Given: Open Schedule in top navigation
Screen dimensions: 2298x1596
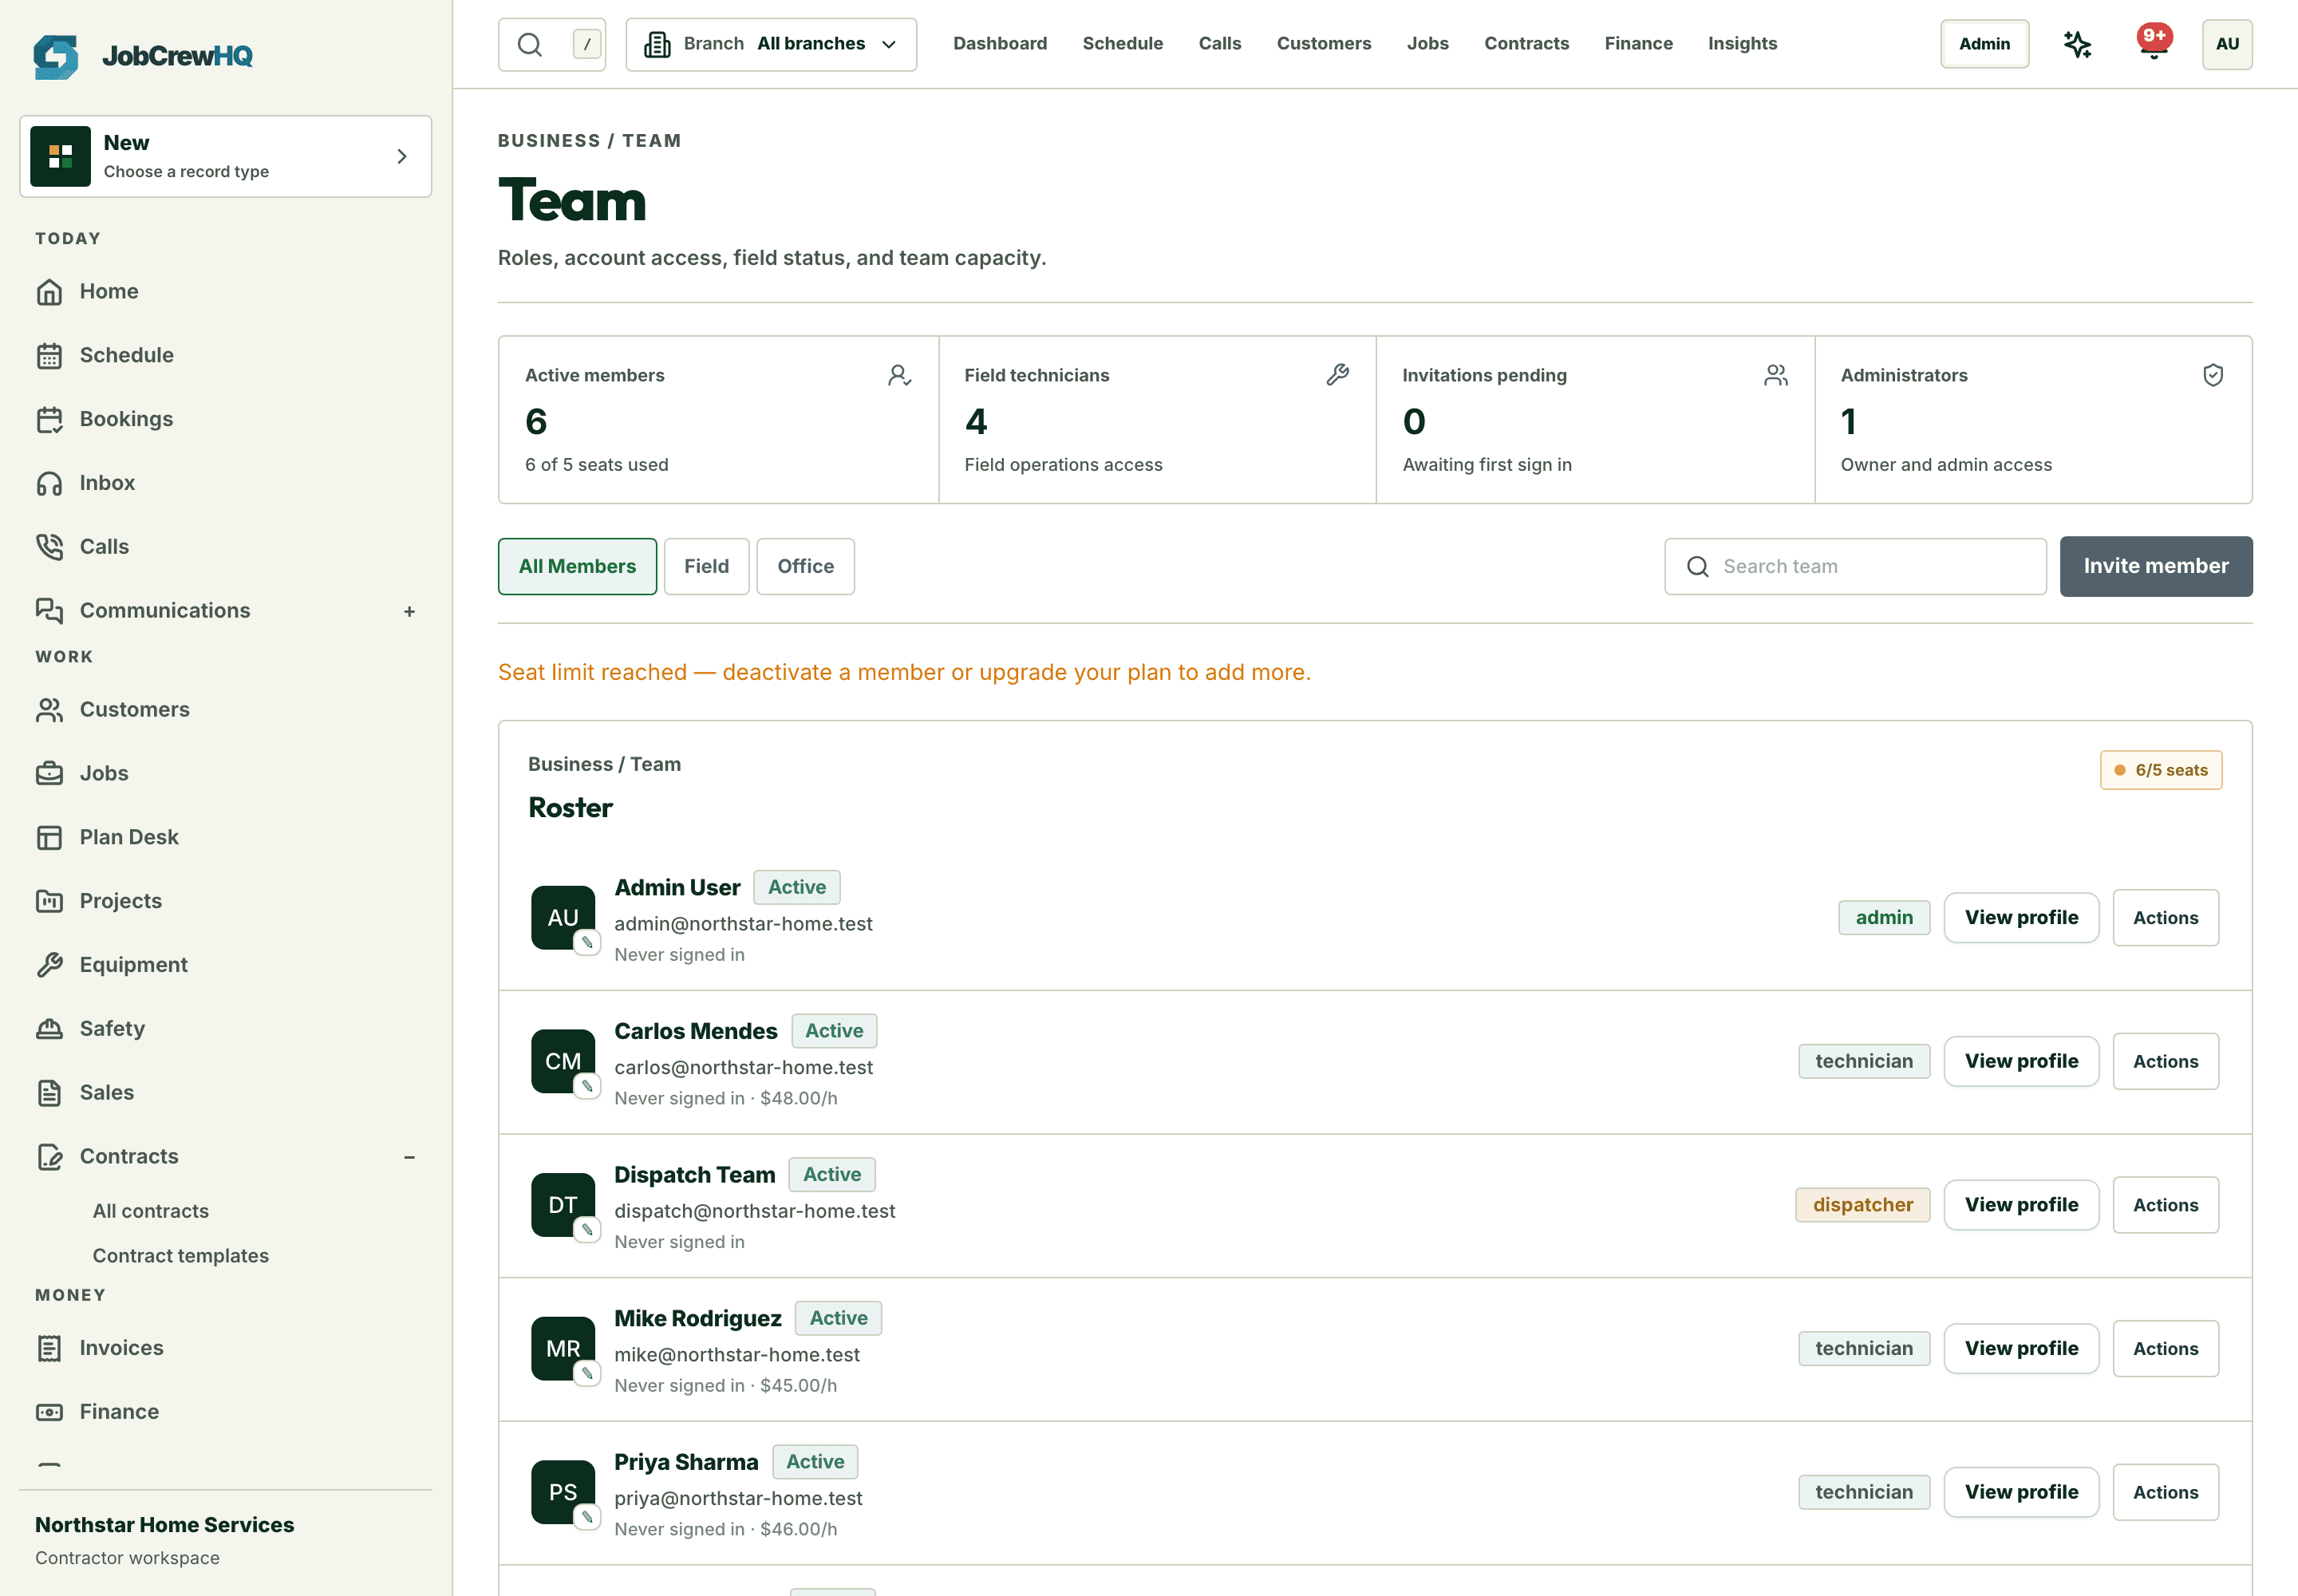Looking at the screenshot, I should pos(1122,44).
